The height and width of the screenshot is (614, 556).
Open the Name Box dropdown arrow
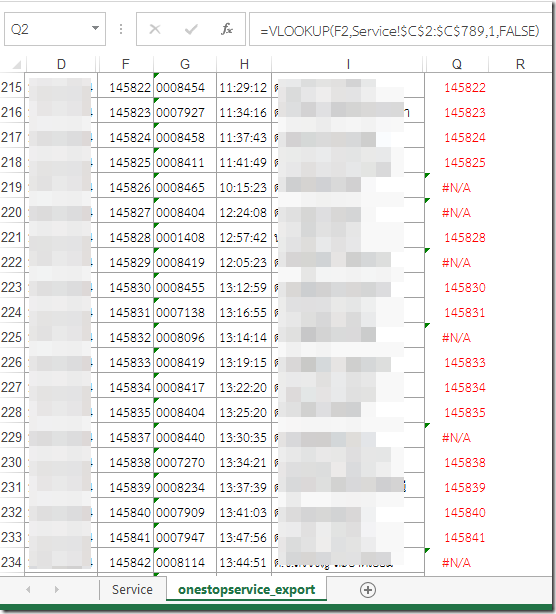click(x=95, y=29)
